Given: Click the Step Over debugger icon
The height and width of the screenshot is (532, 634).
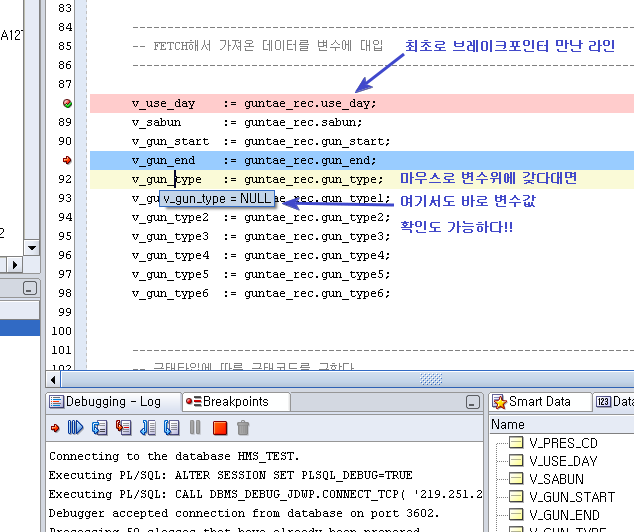Looking at the screenshot, I should pos(100,428).
